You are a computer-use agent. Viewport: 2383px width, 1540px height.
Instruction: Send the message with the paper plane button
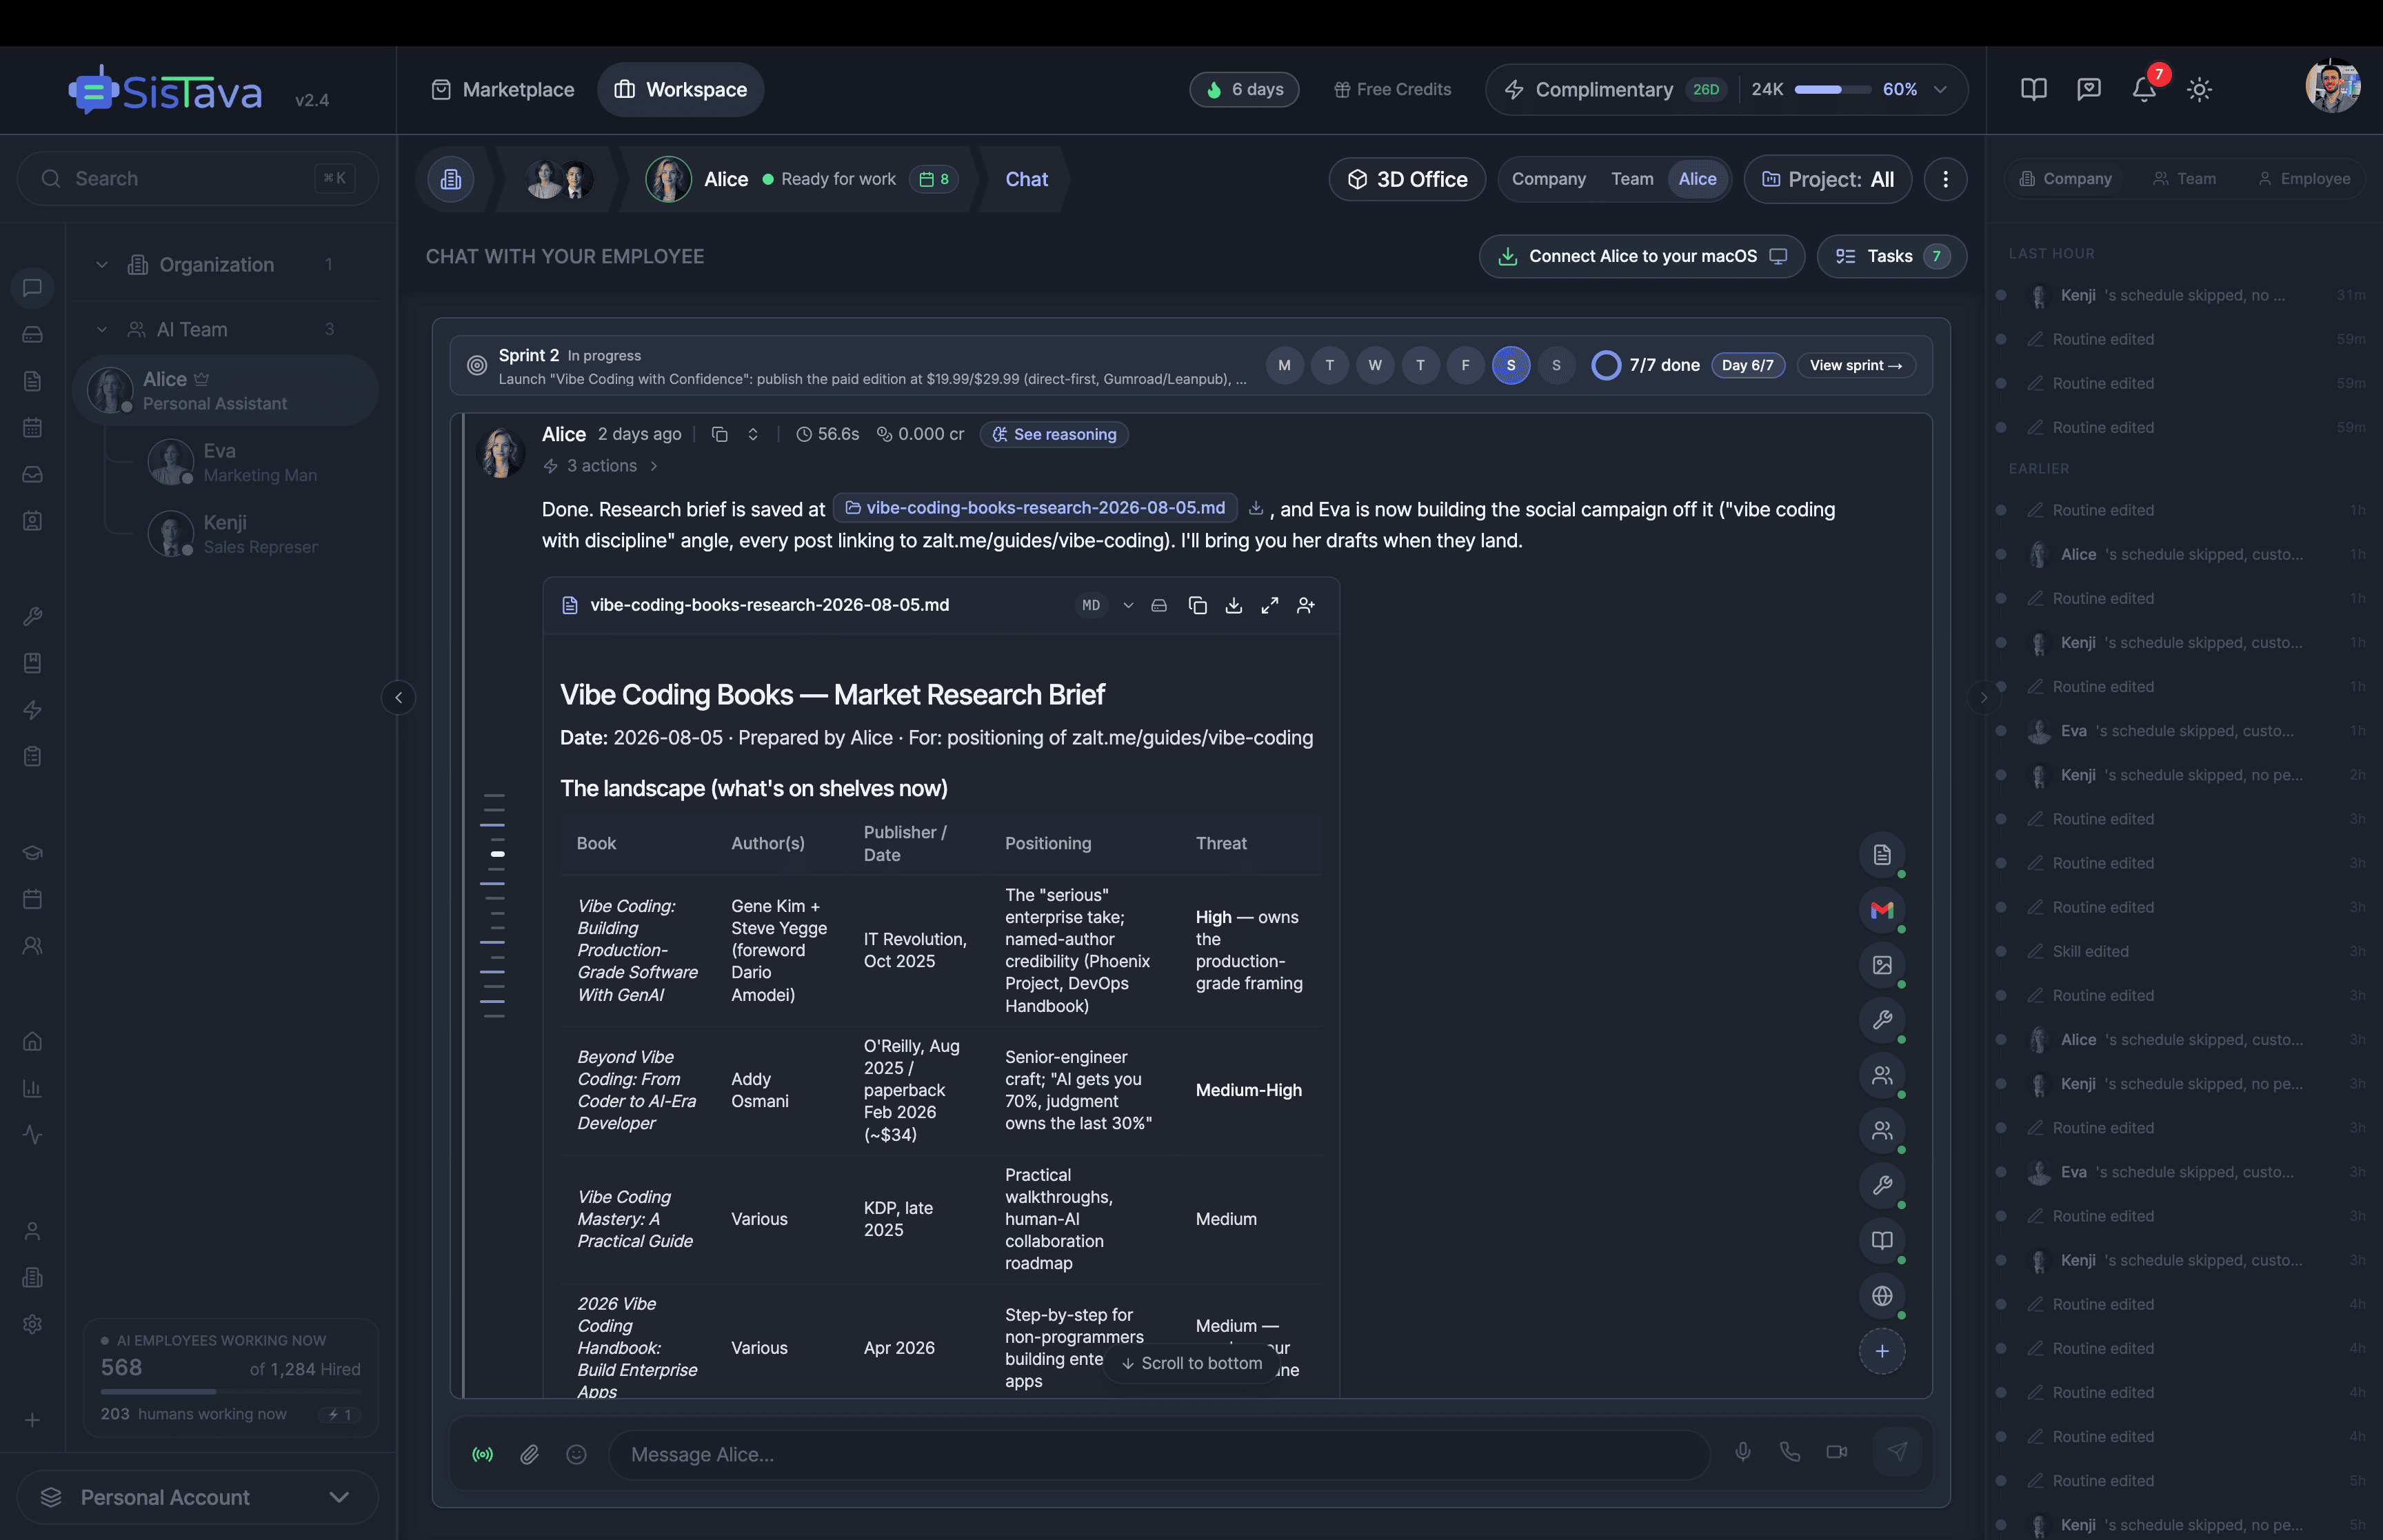tap(1897, 1452)
